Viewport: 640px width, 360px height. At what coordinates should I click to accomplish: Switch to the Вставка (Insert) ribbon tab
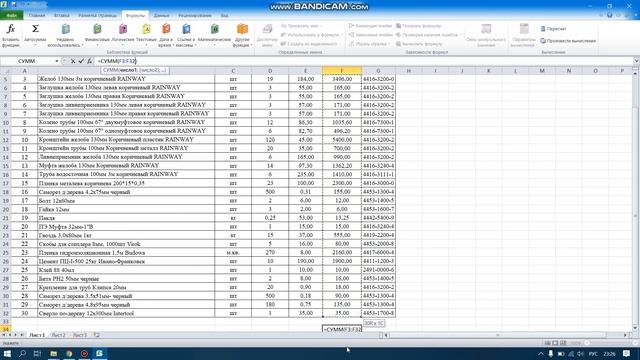(62, 16)
